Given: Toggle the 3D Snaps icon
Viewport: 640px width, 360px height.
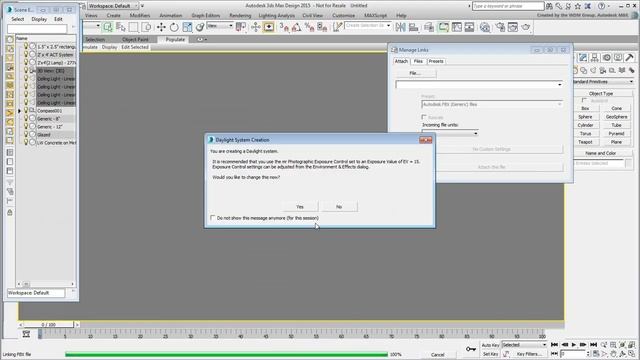Looking at the screenshot, I should click(x=284, y=27).
